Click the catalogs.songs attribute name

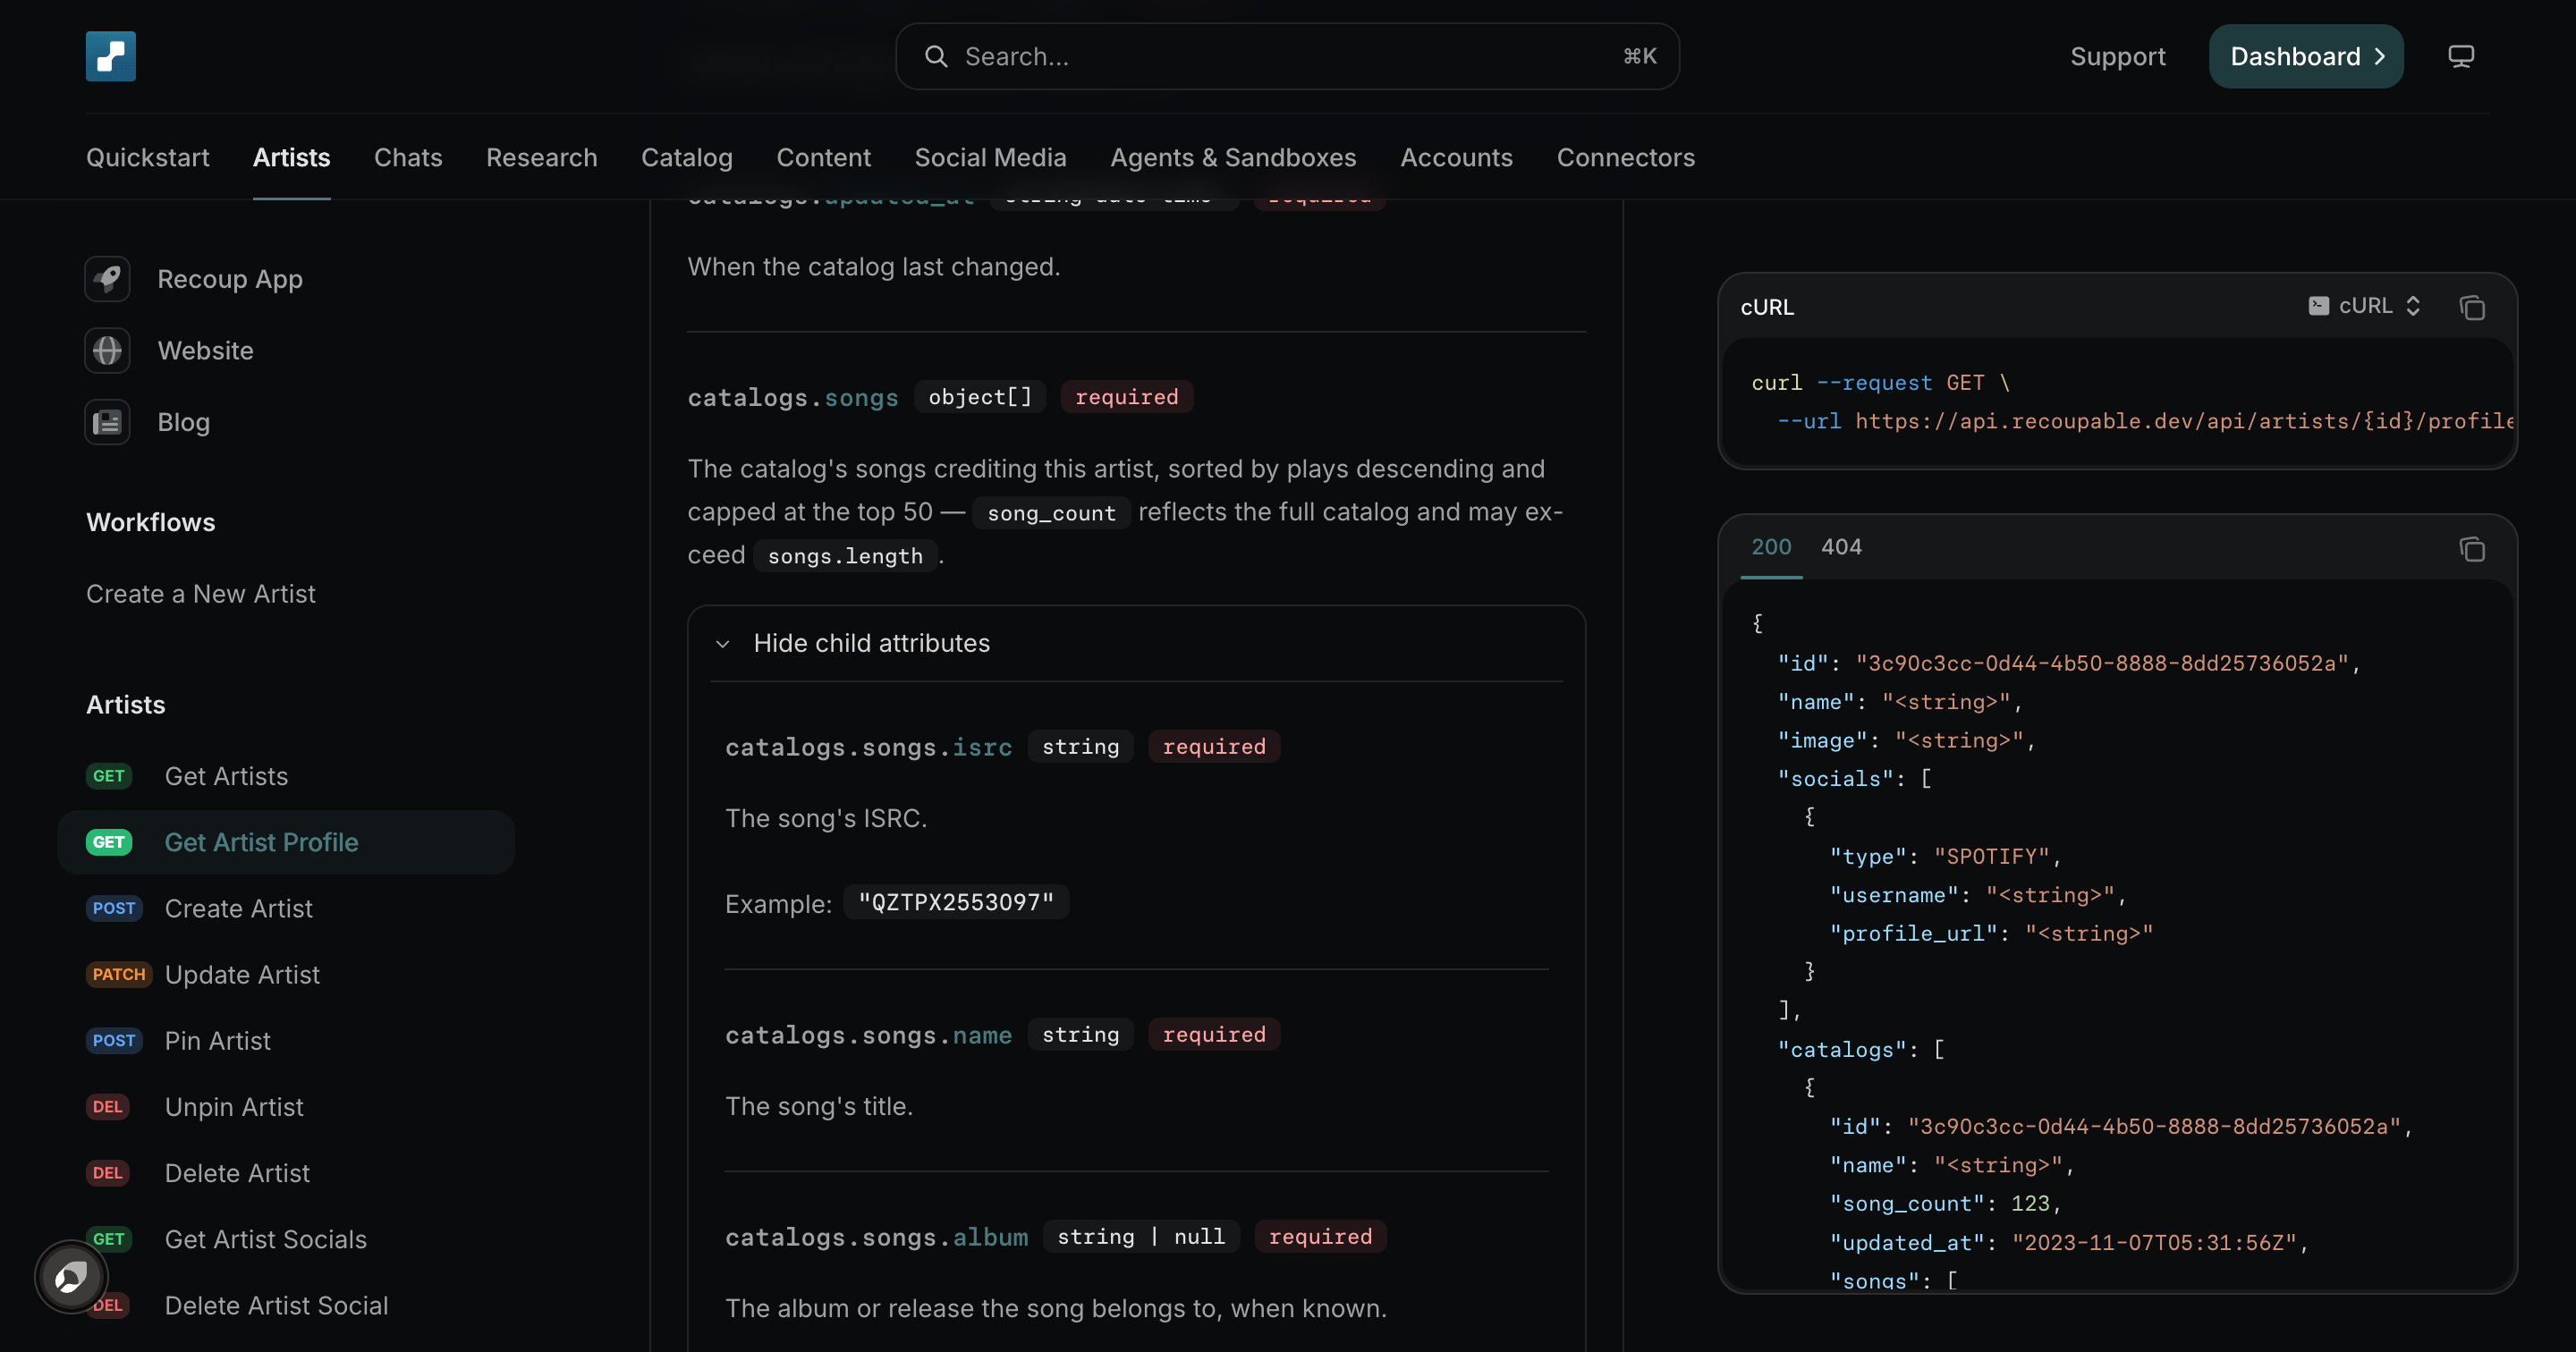click(793, 397)
